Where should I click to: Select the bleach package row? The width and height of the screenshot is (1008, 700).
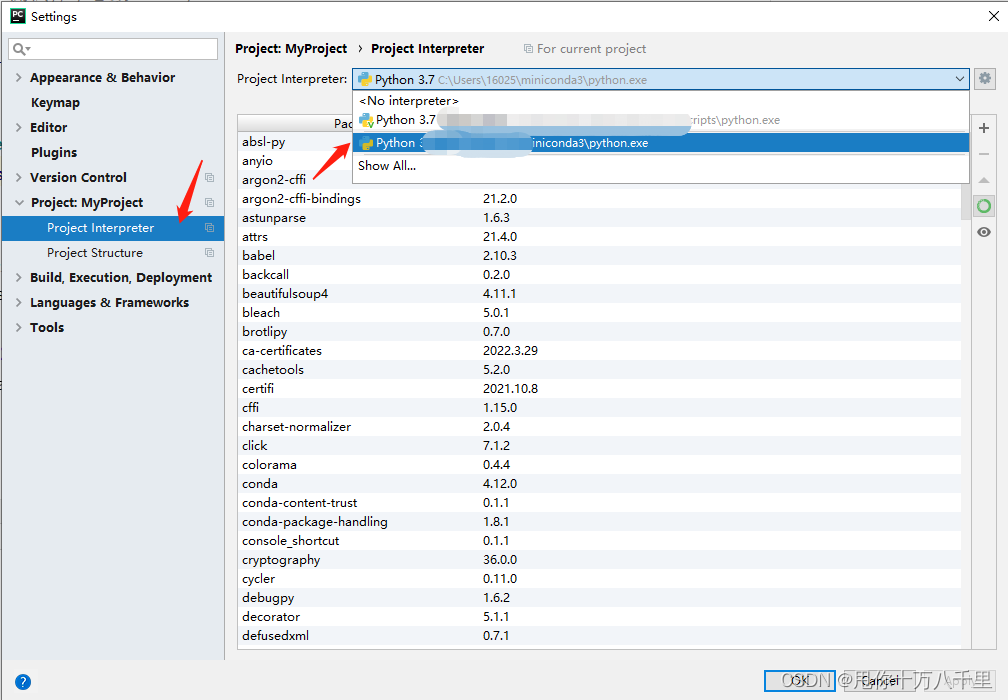point(599,313)
